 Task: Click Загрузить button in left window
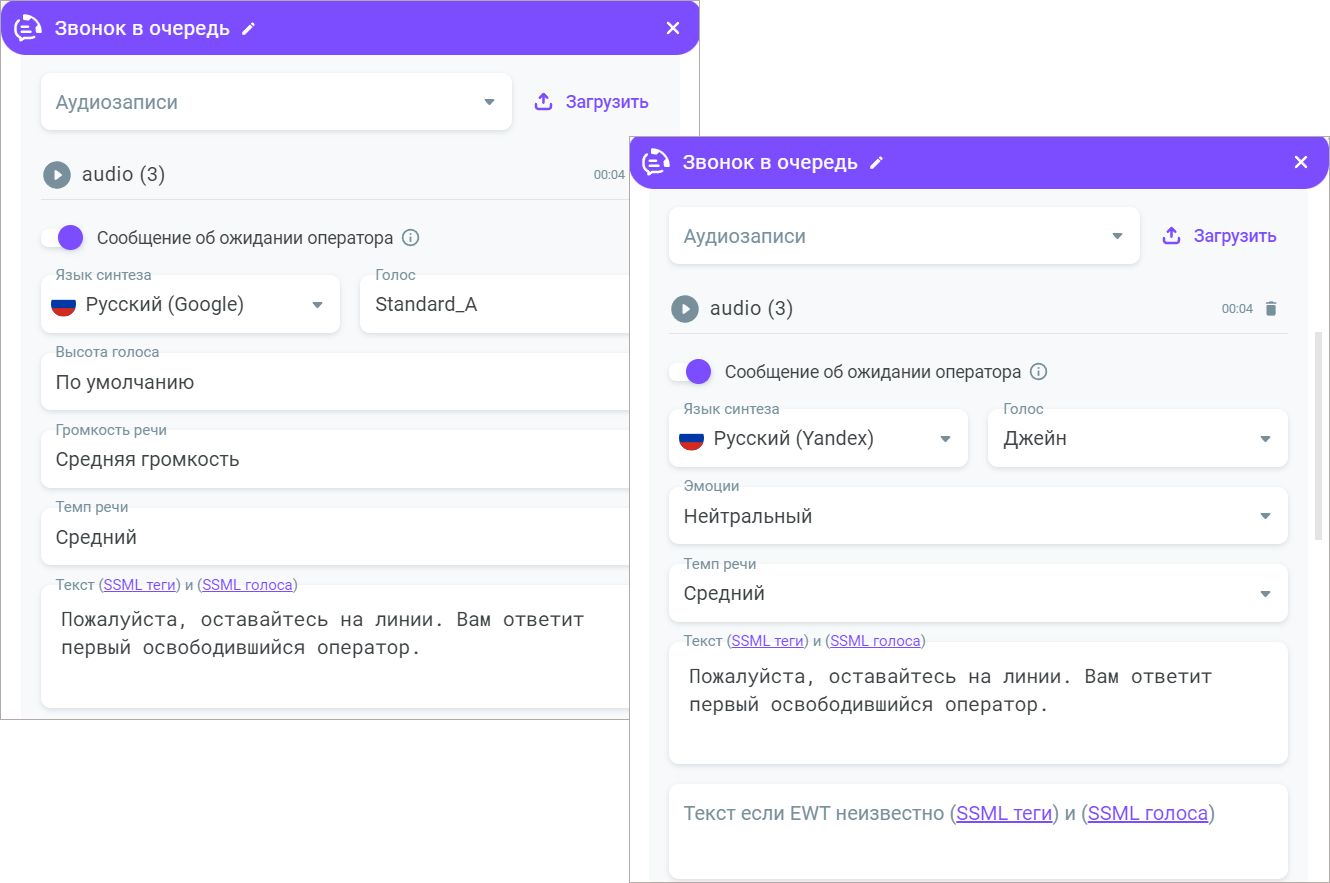(591, 102)
